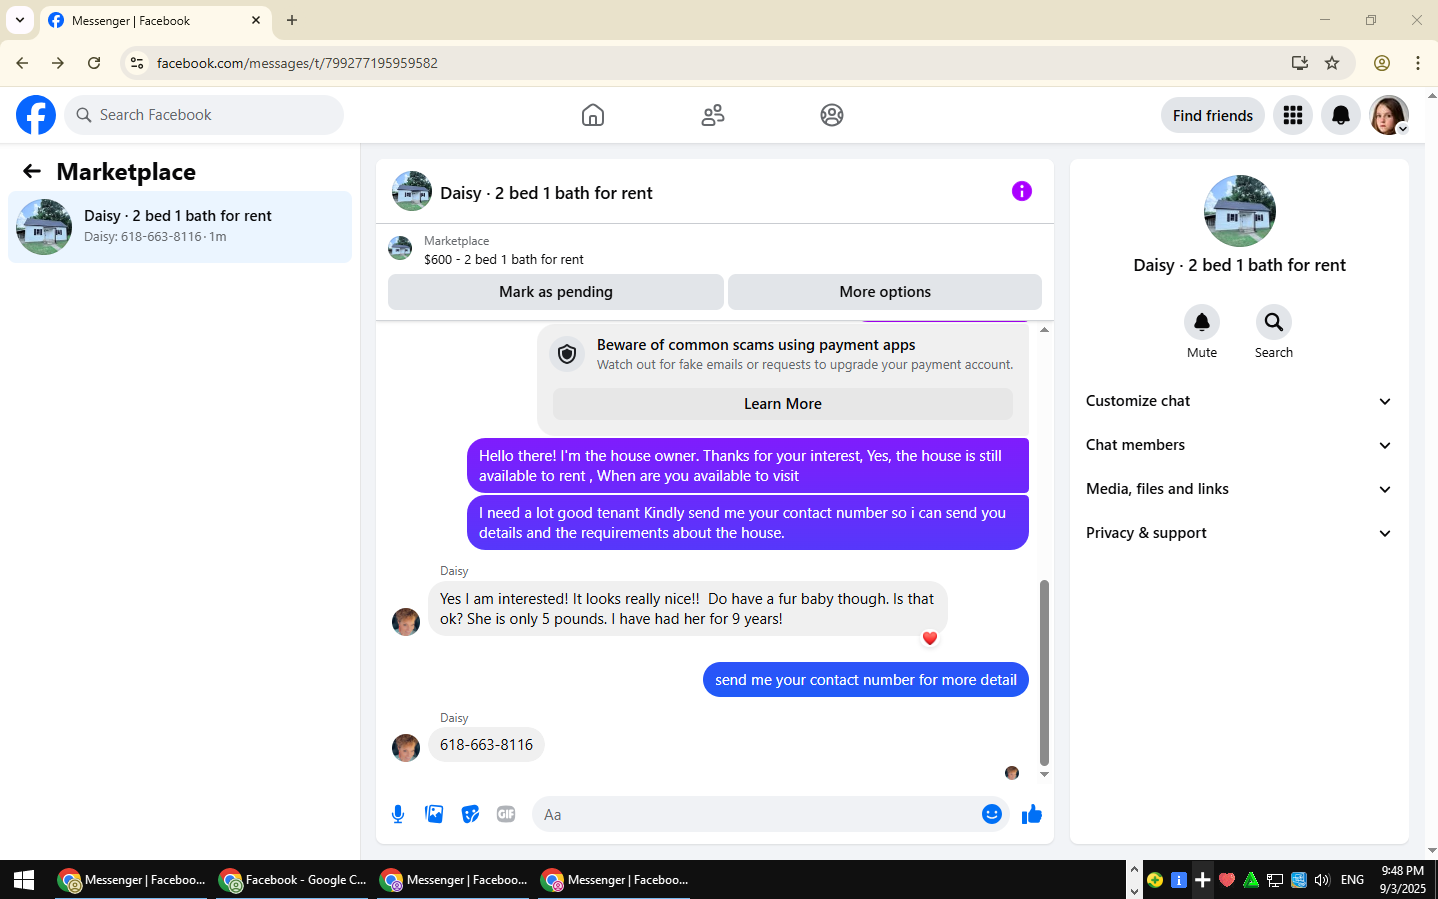The width and height of the screenshot is (1438, 899).
Task: Select the Messenger | Facebook browser tab
Action: pyautogui.click(x=155, y=20)
